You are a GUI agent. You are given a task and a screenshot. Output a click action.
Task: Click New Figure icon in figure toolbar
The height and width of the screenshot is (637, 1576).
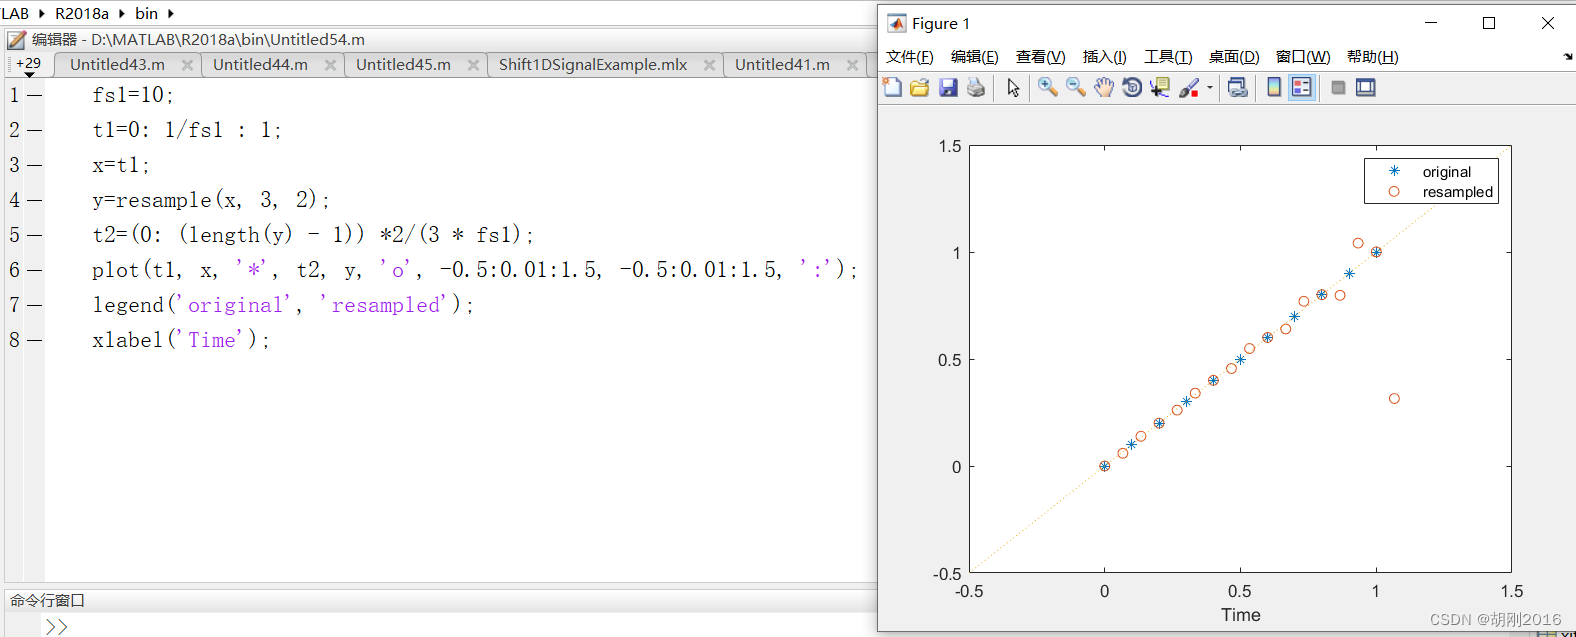point(892,88)
